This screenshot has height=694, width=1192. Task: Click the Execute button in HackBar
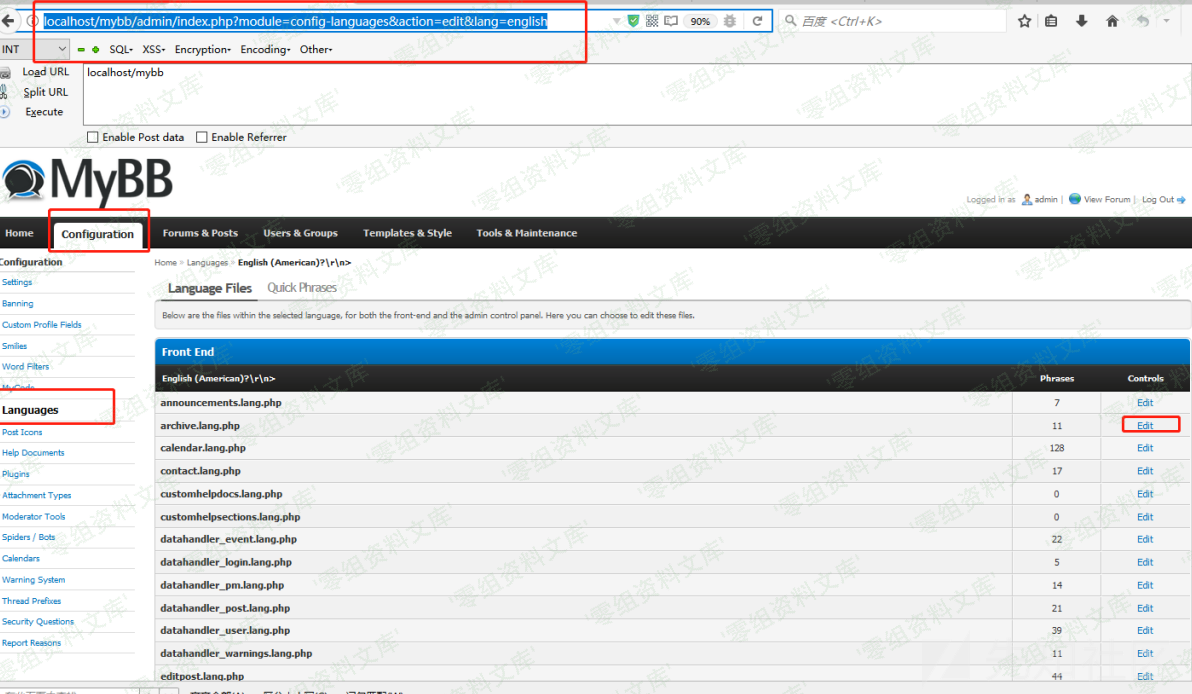click(x=44, y=112)
